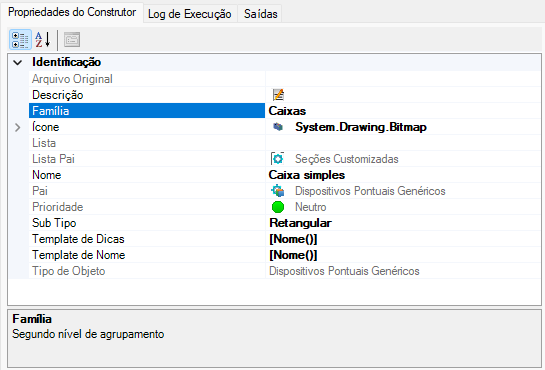The height and width of the screenshot is (370, 545).
Task: Select the highlighted Família property
Action: pos(147,111)
